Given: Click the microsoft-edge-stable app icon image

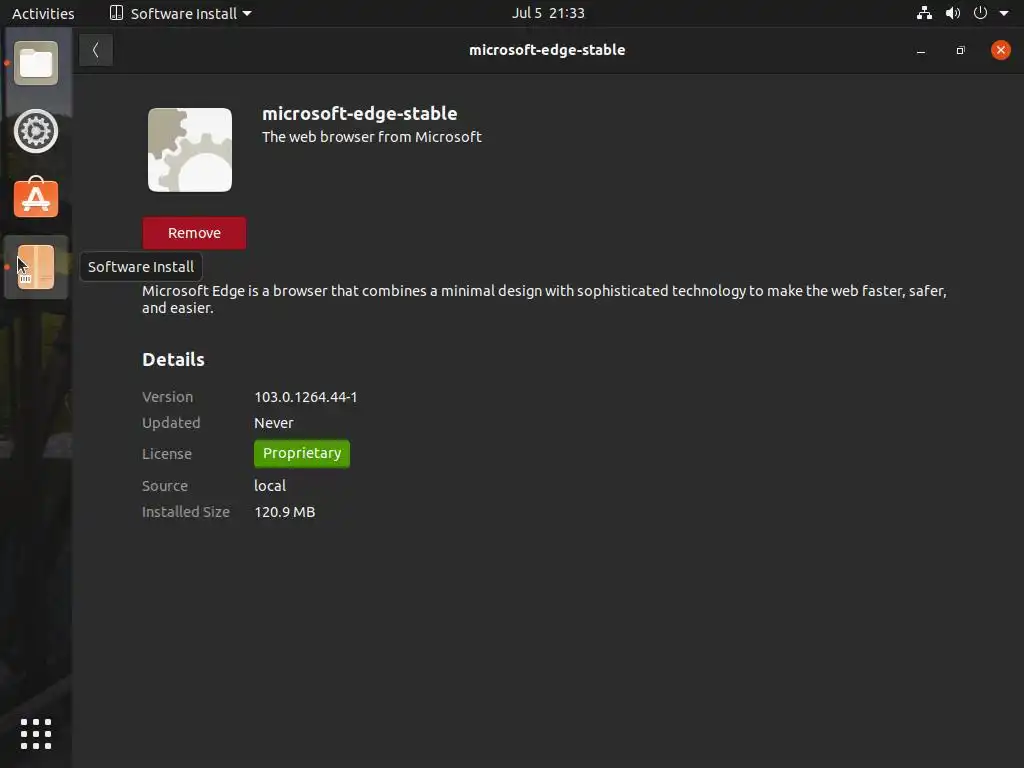Looking at the screenshot, I should 190,150.
